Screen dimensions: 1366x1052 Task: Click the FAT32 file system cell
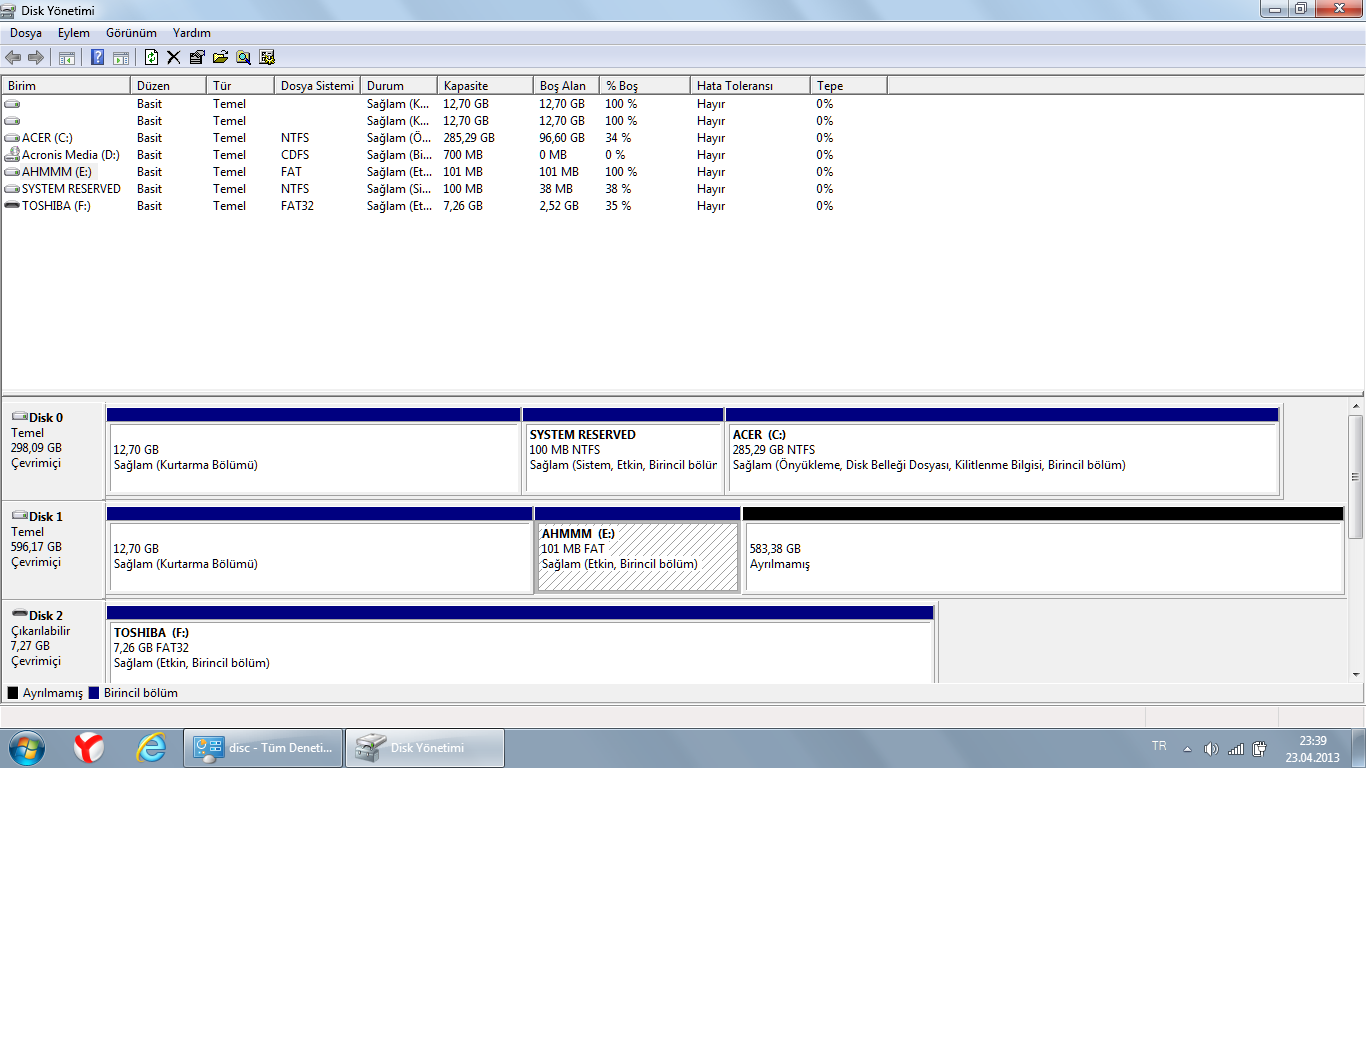coord(297,206)
